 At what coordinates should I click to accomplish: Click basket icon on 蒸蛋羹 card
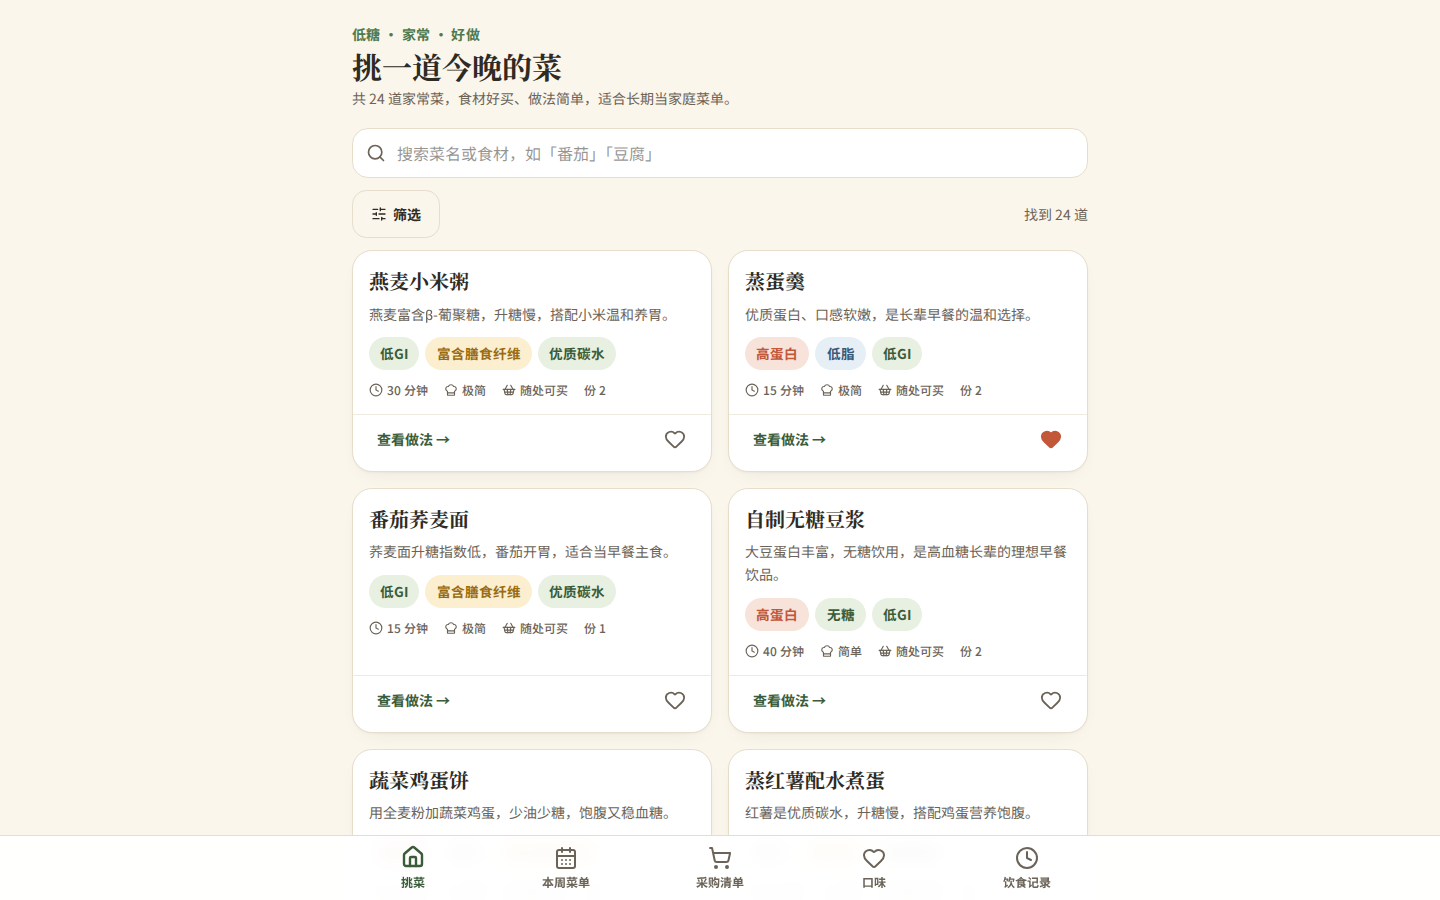pyautogui.click(x=885, y=390)
